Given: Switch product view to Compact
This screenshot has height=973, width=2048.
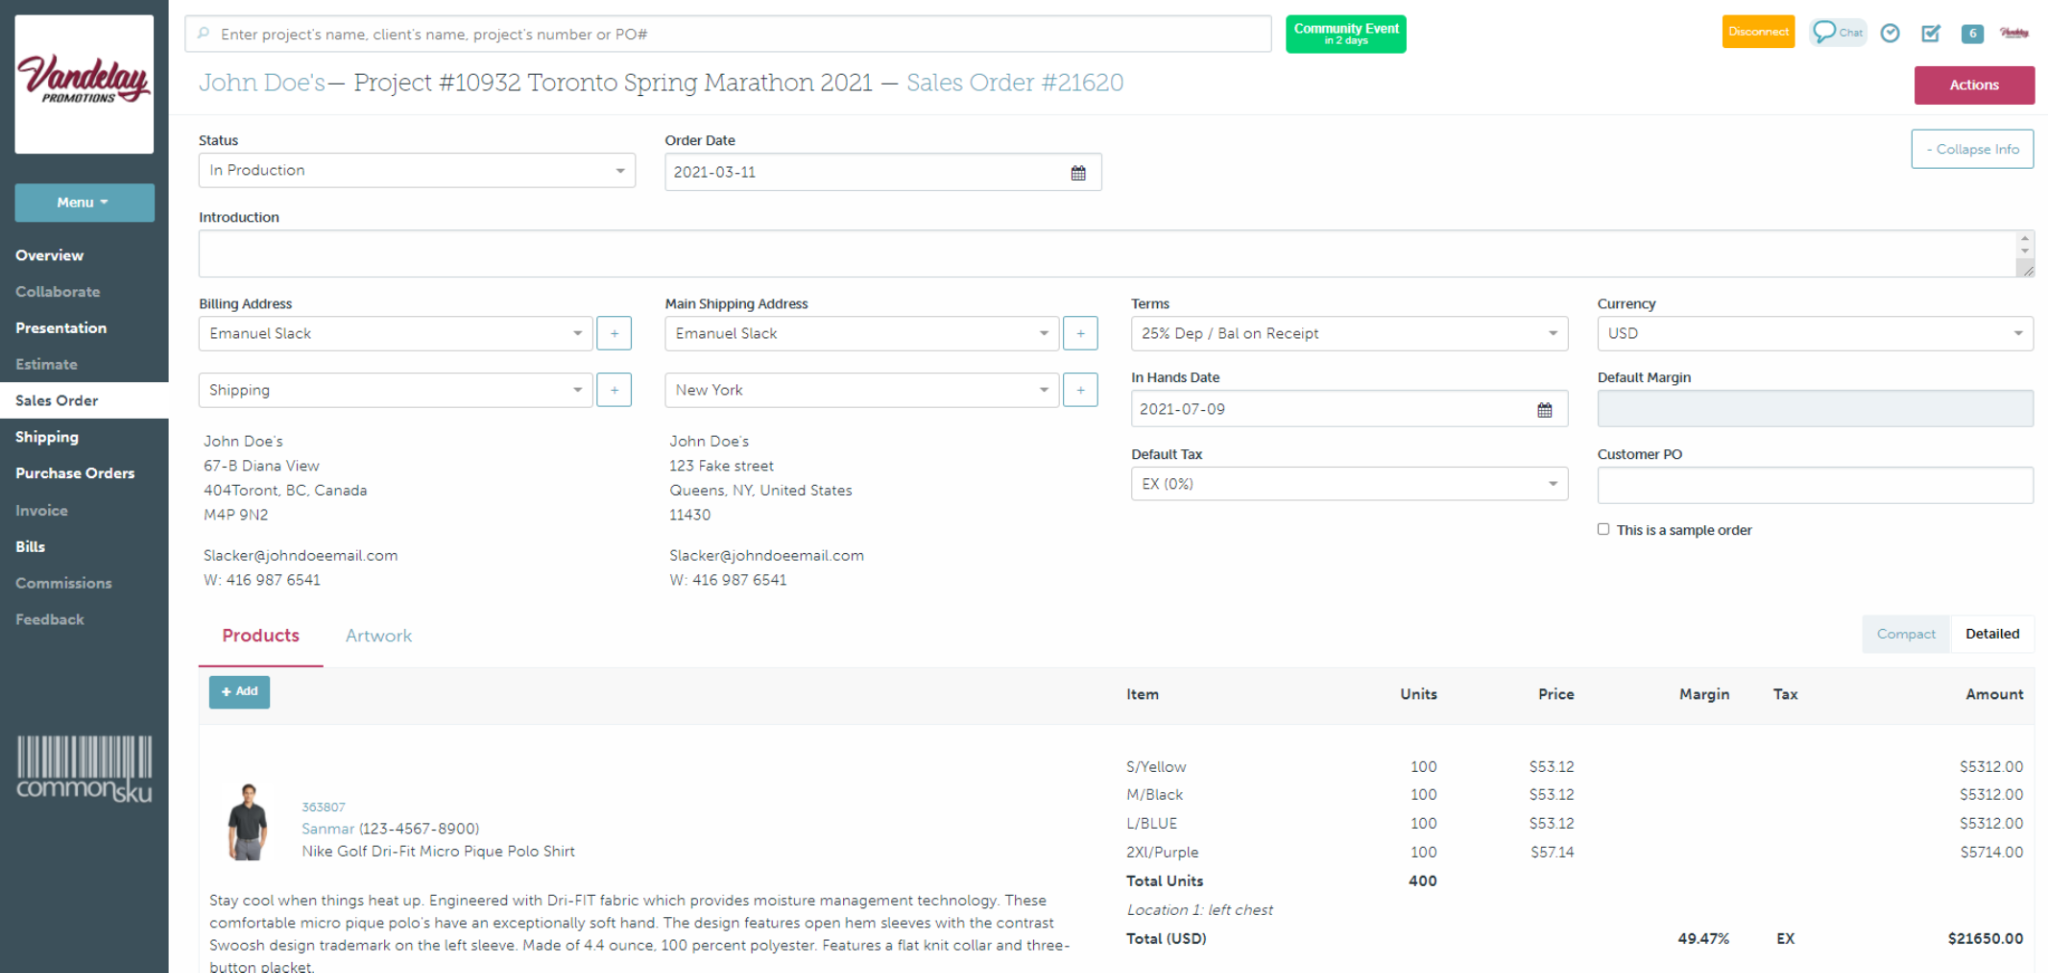Looking at the screenshot, I should pos(1906,634).
